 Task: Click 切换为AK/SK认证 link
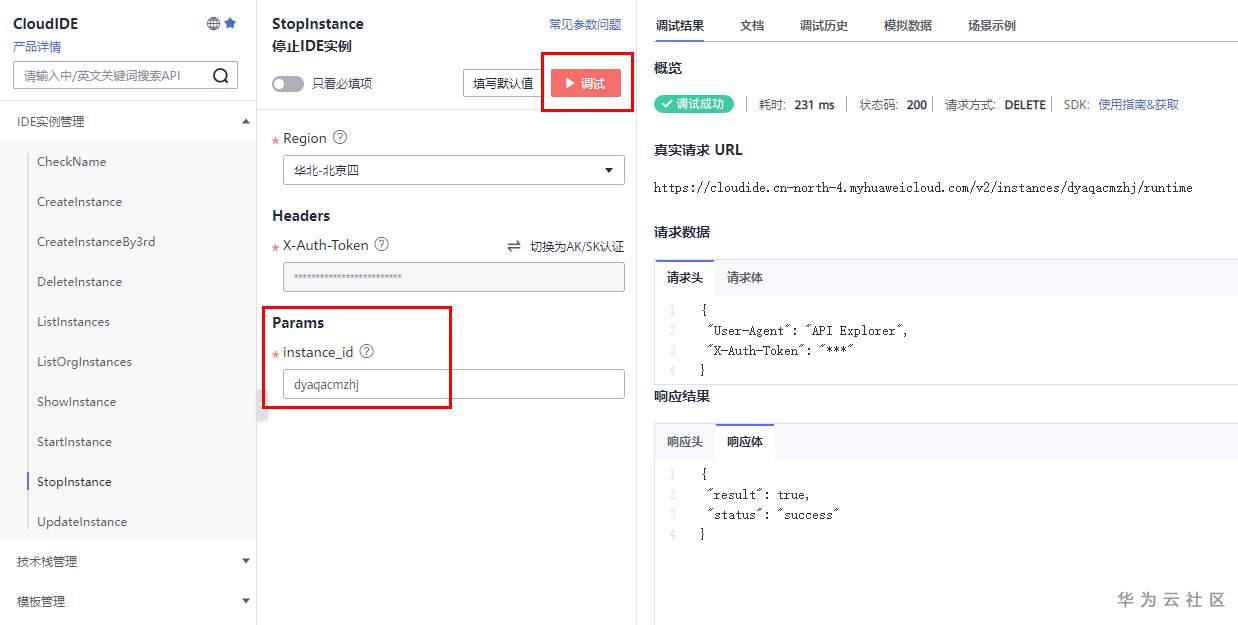[577, 246]
